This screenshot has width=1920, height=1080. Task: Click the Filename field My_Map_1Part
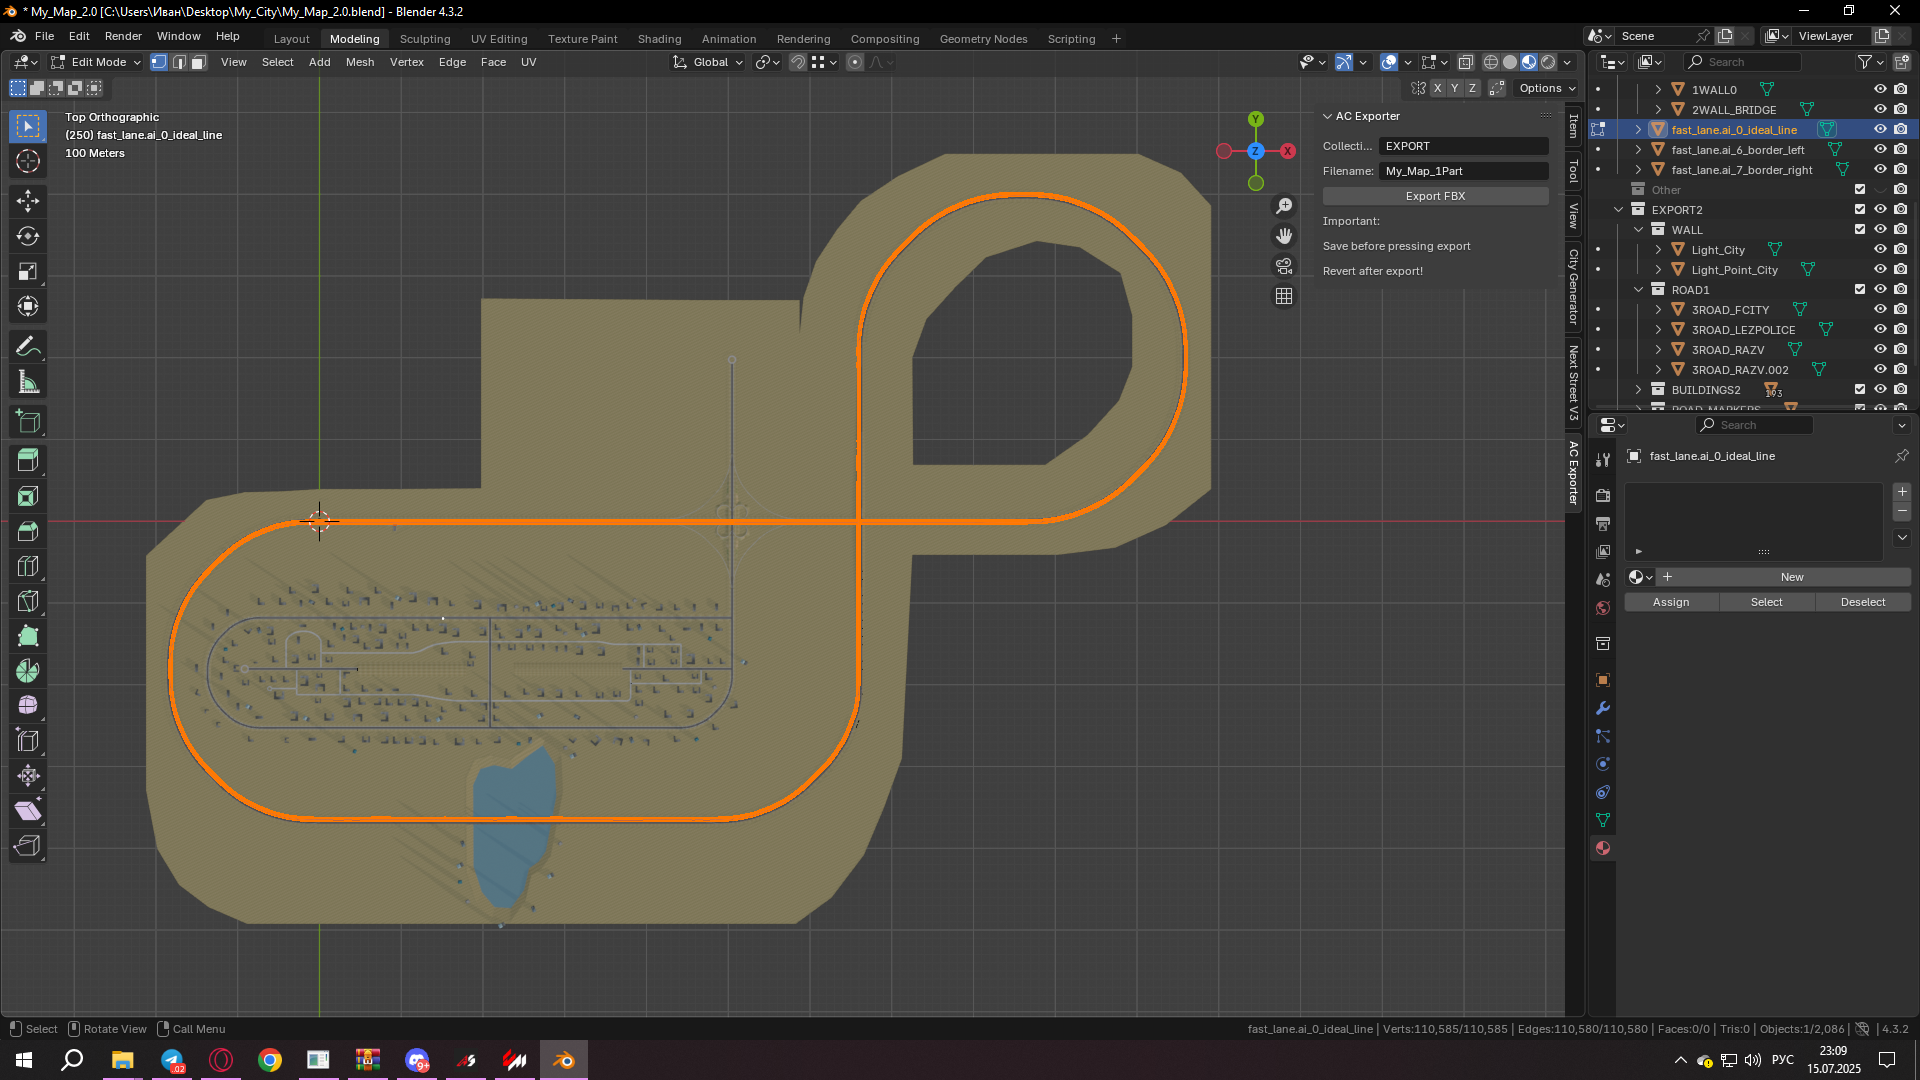(1464, 171)
